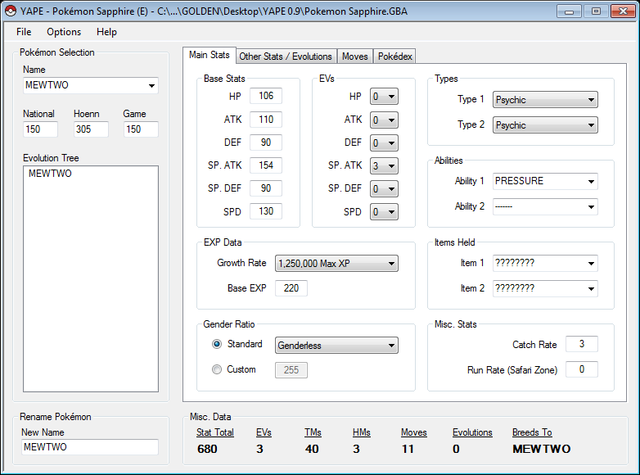Open the Help menu

coord(107,32)
